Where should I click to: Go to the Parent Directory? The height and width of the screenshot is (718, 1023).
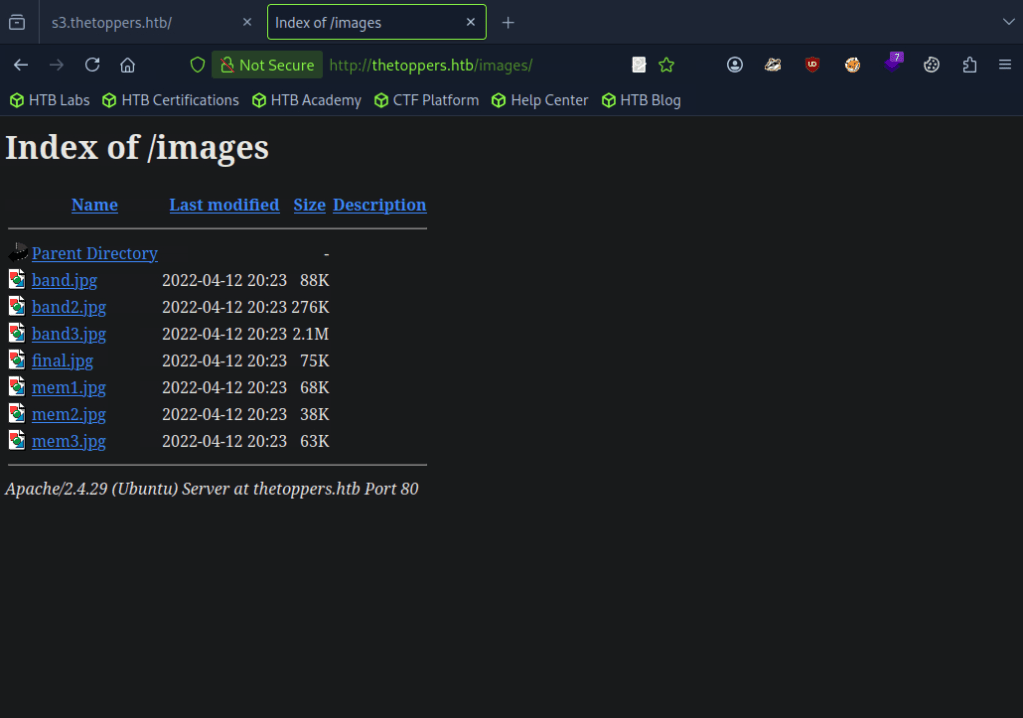coord(94,254)
